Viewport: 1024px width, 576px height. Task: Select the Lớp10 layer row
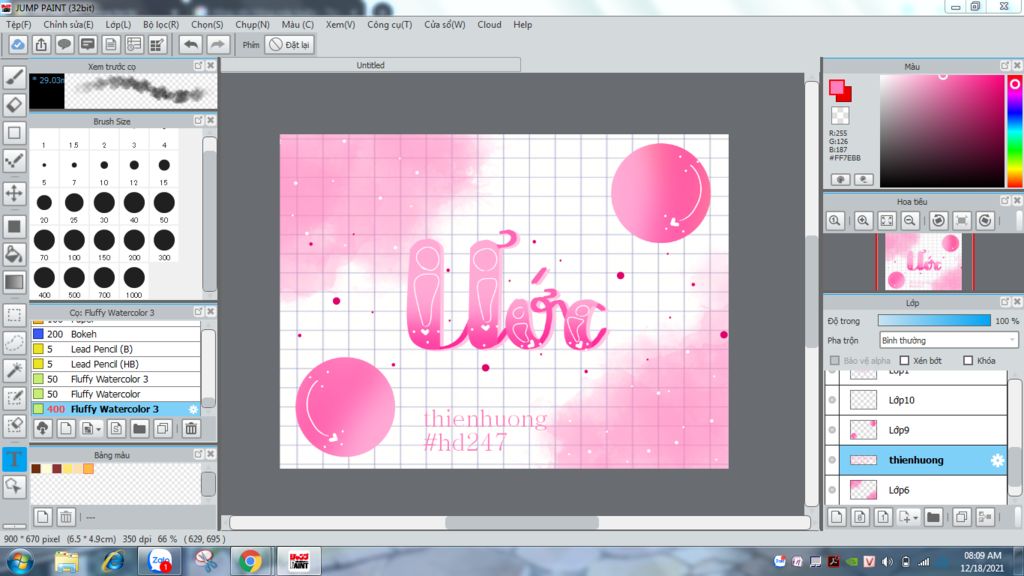pyautogui.click(x=923, y=400)
